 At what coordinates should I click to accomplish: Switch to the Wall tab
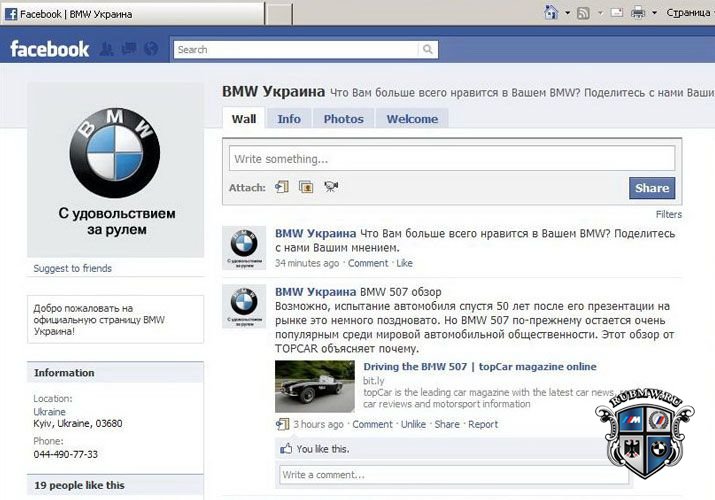point(244,119)
